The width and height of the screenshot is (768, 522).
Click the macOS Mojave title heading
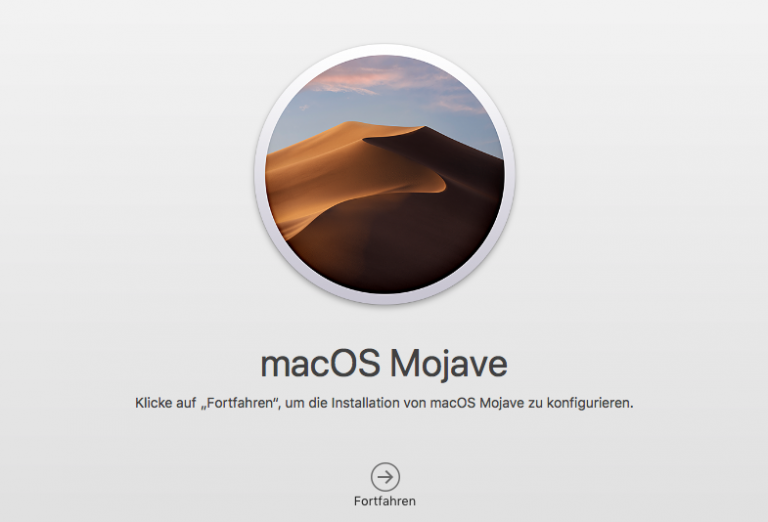coord(384,364)
